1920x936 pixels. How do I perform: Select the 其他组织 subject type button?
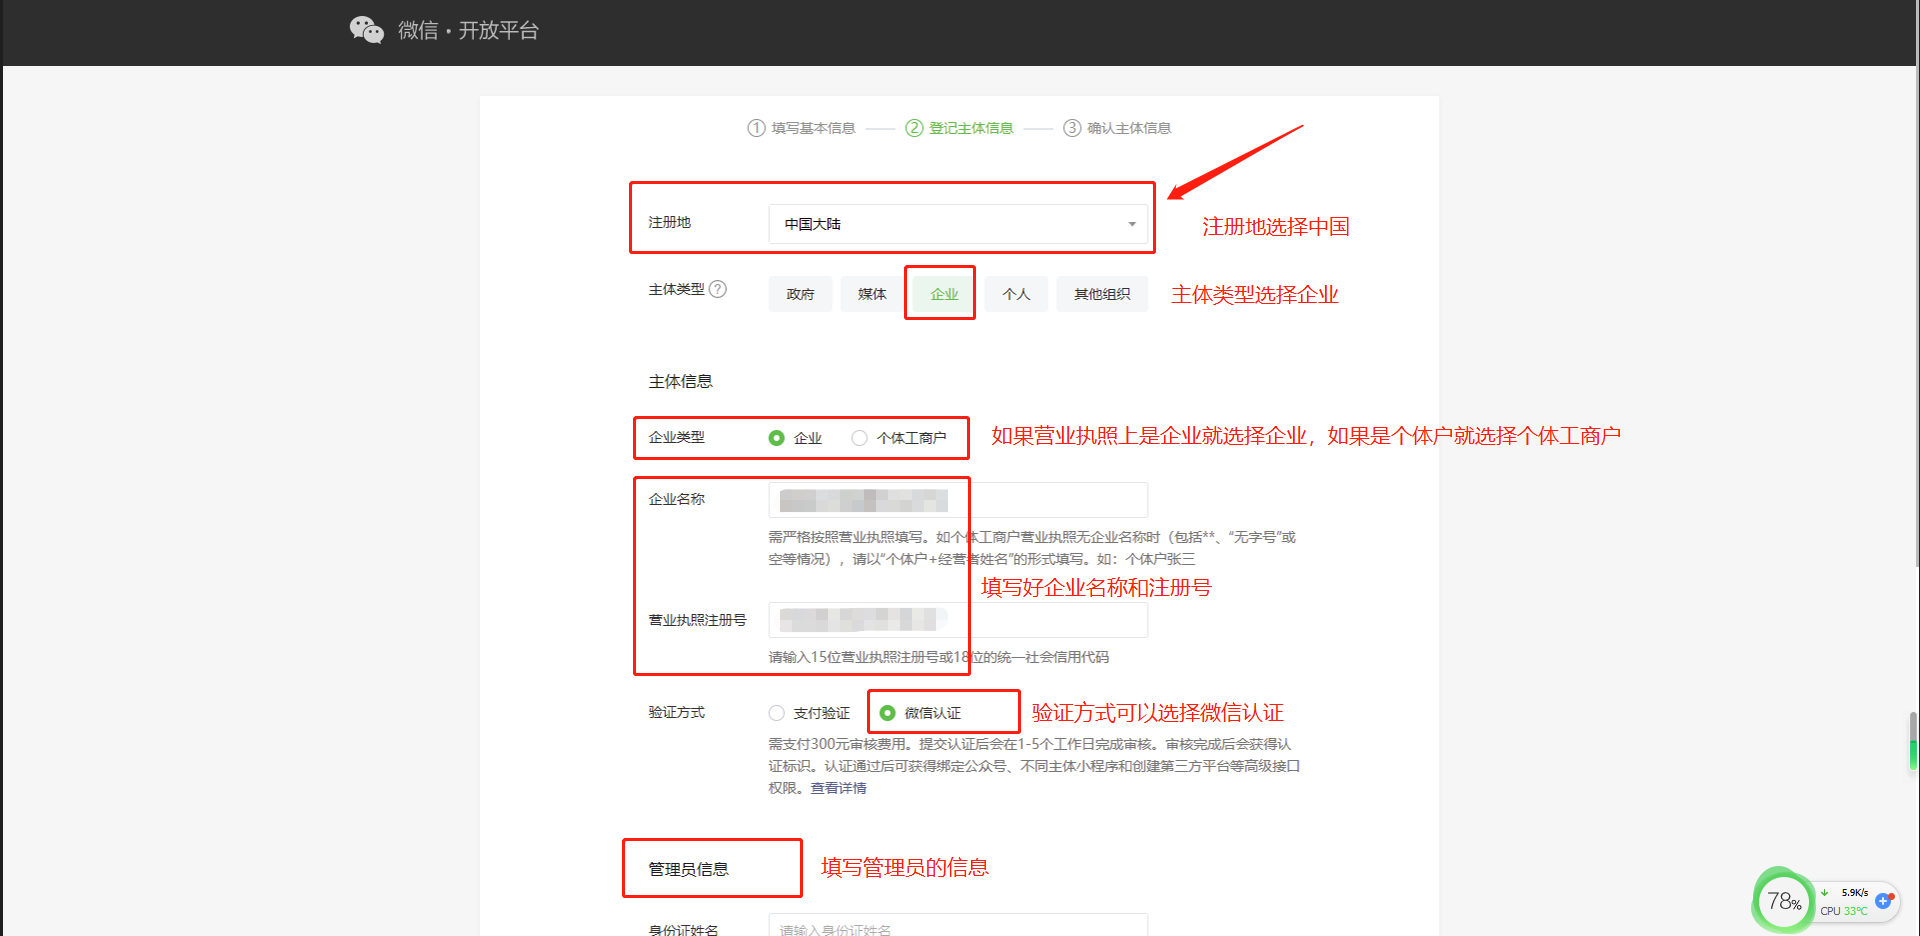(1101, 294)
